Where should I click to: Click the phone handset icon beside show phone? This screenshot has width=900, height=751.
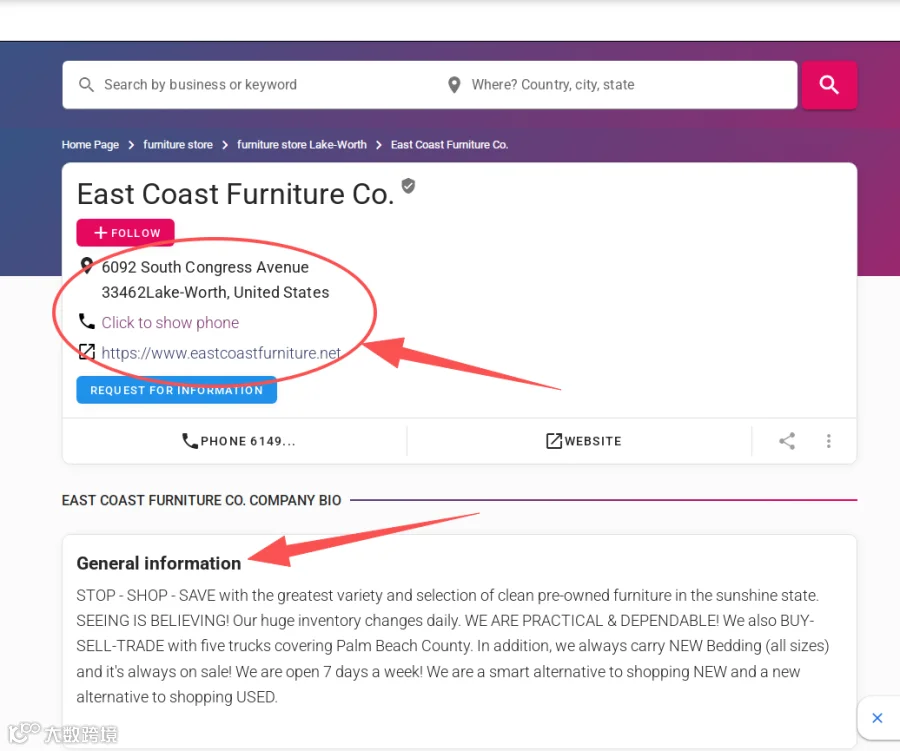(x=87, y=322)
